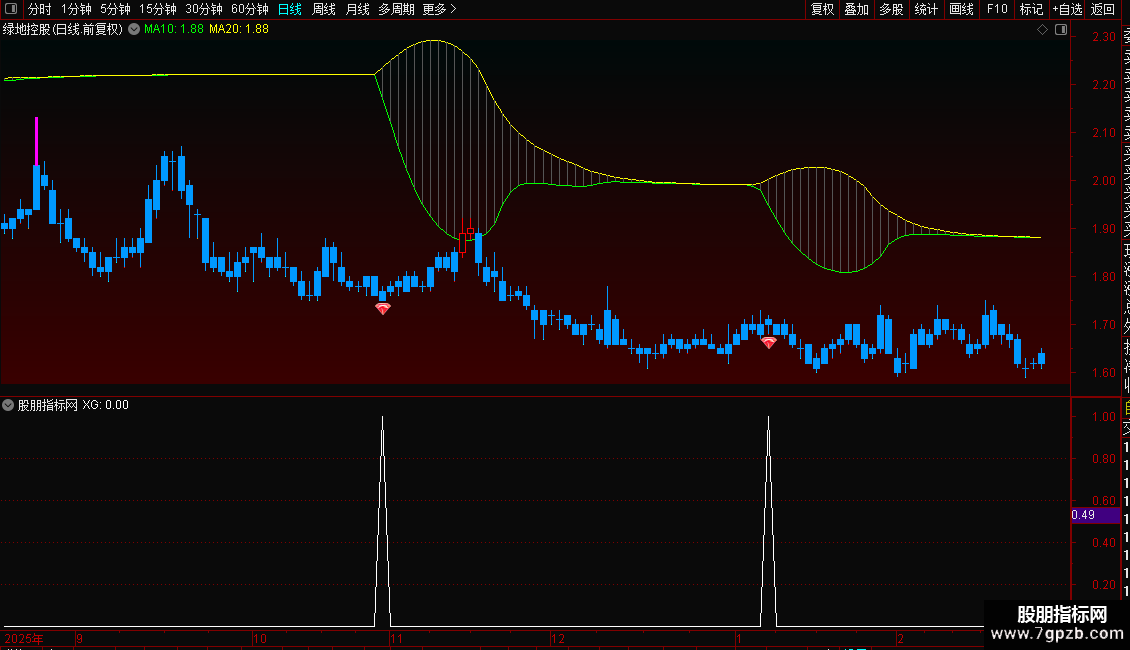
Task: Click the 返回 back button
Action: tap(1103, 9)
